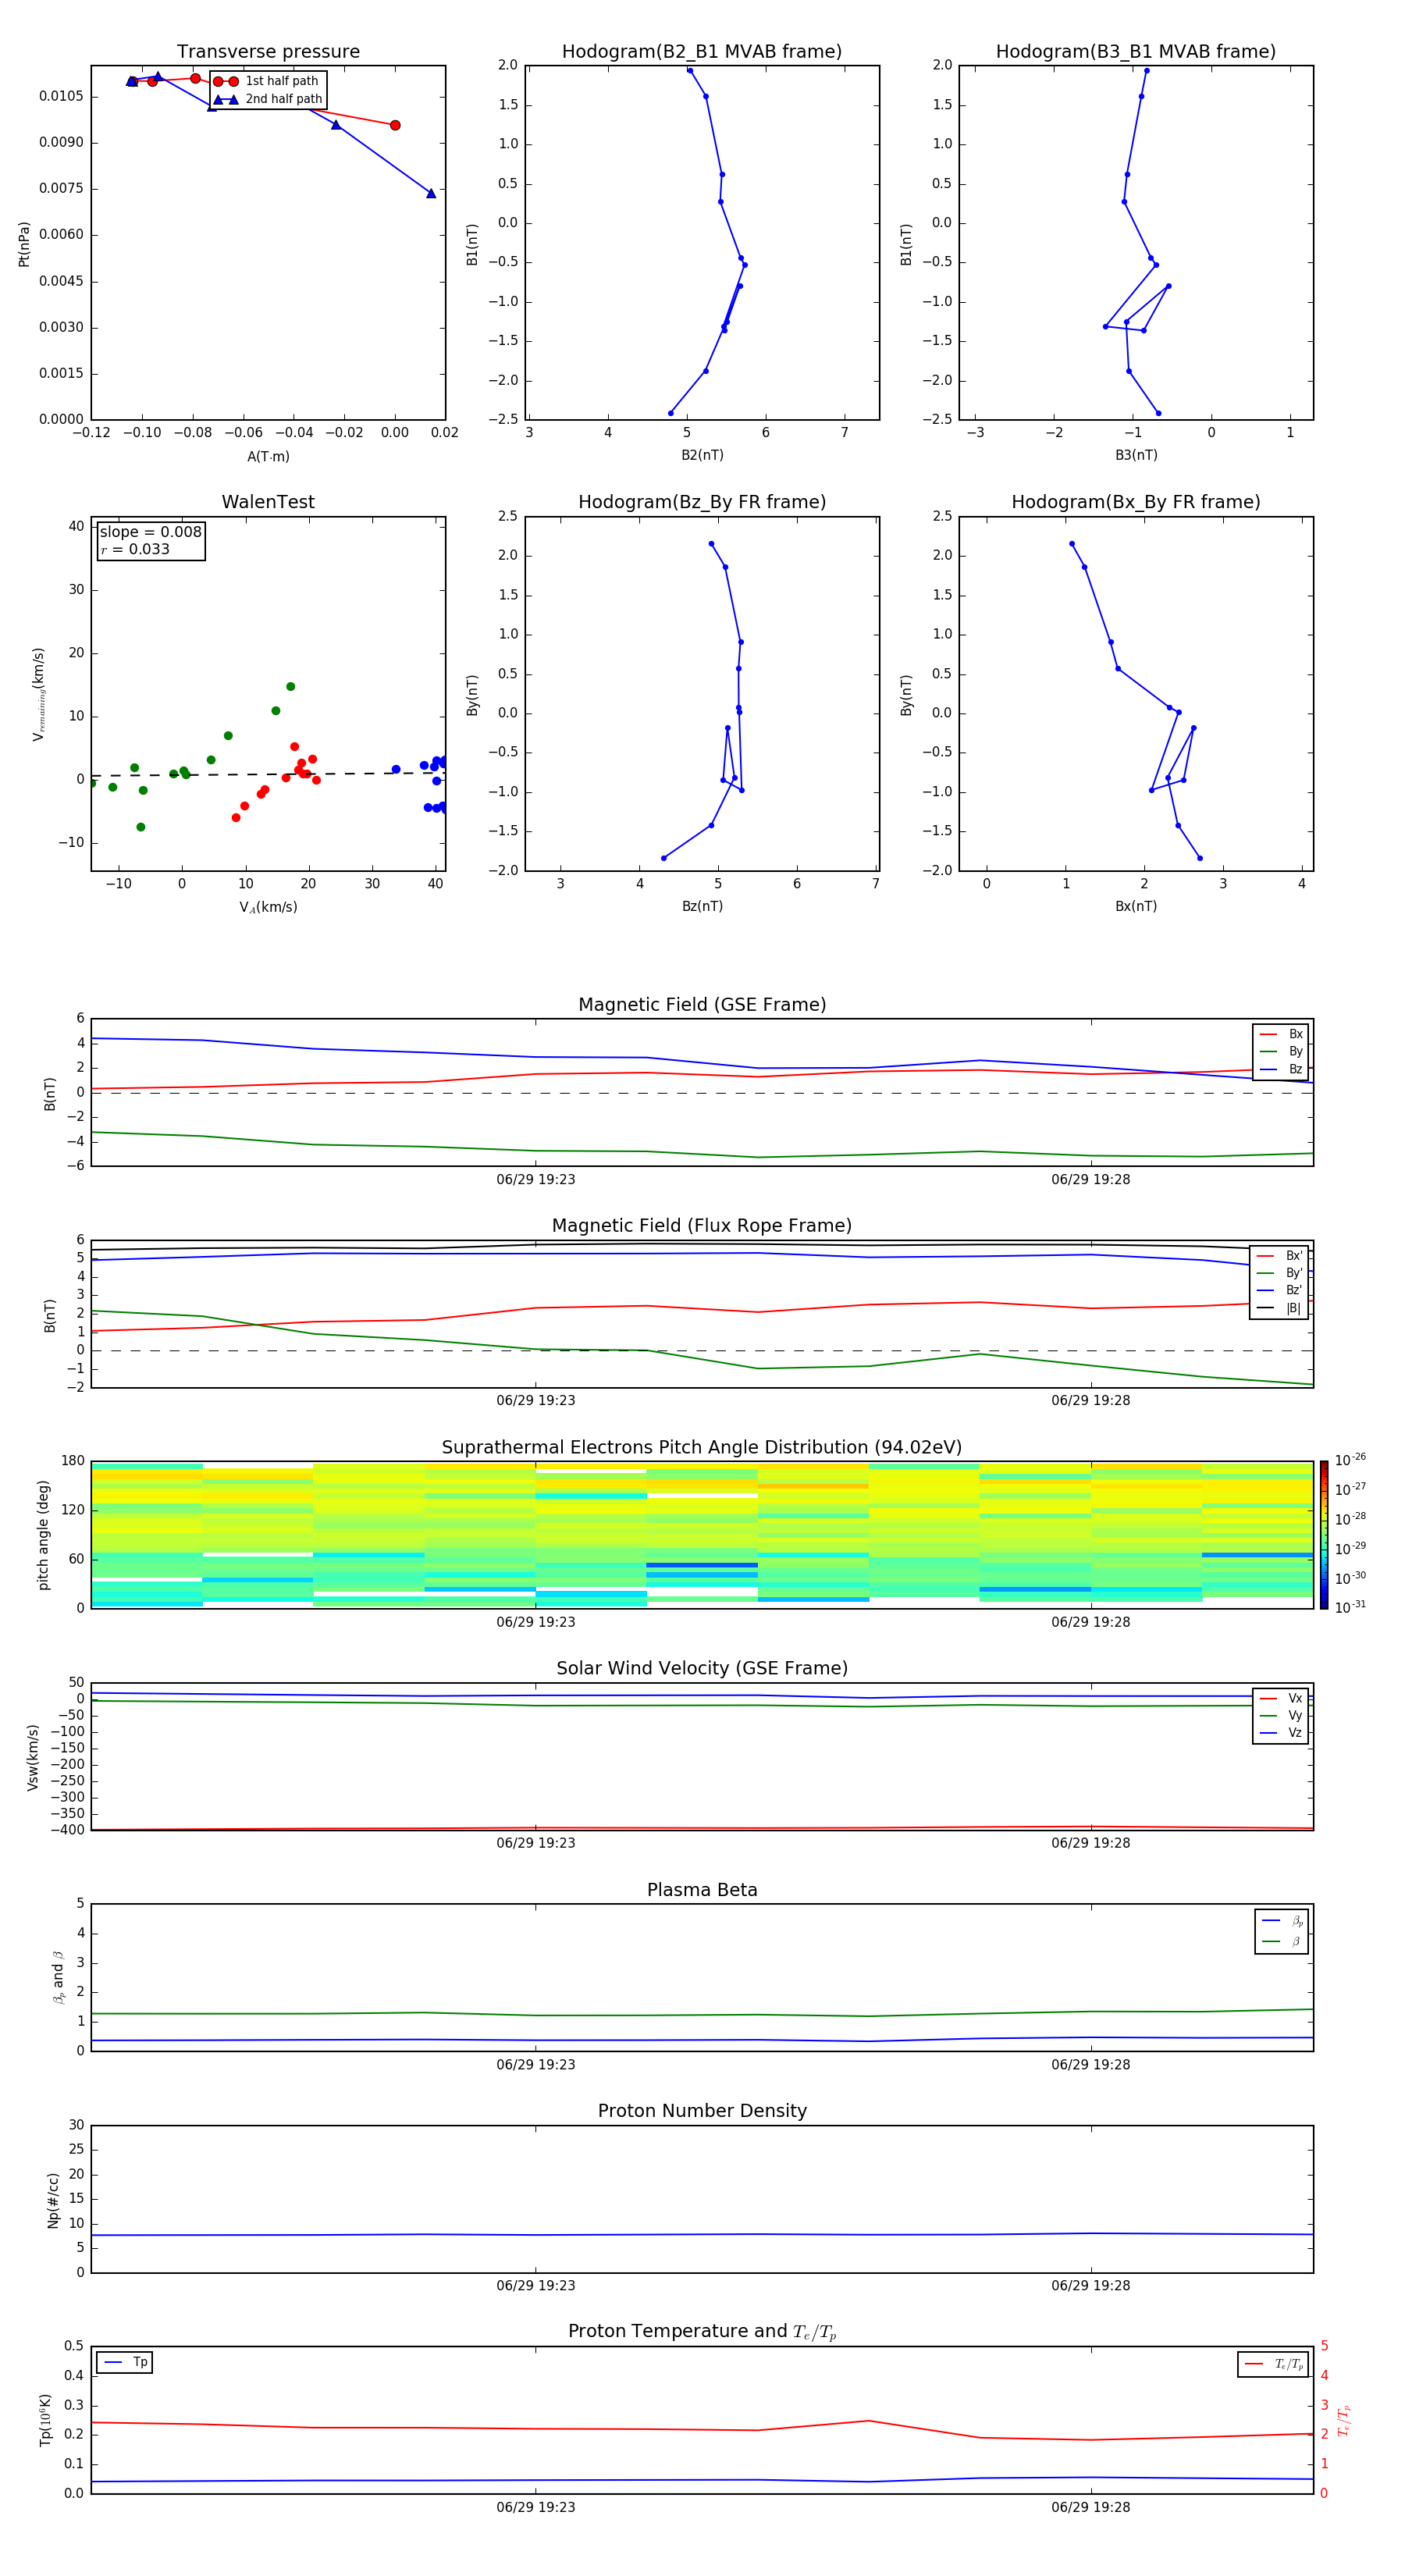Select 'Vz' in velocity legend

pyautogui.click(x=1281, y=1732)
